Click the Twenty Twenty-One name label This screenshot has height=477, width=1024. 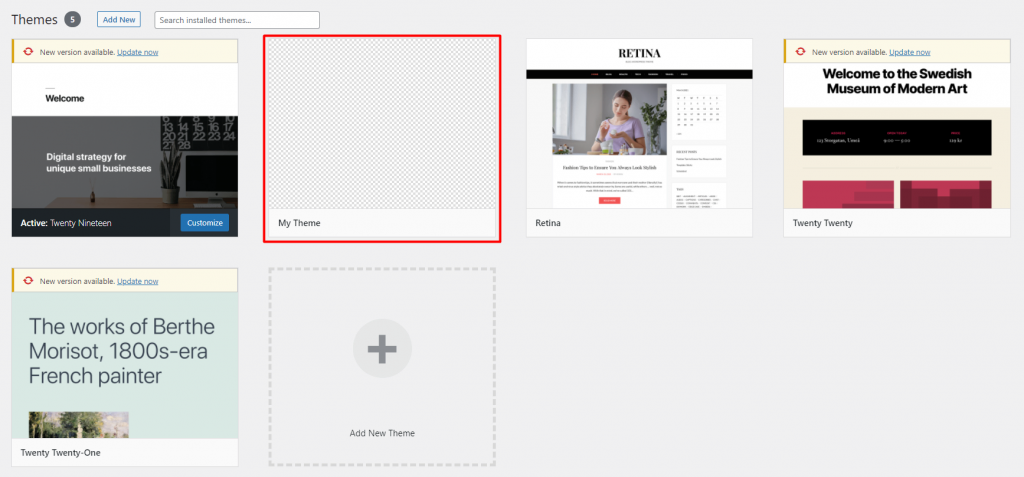point(61,452)
